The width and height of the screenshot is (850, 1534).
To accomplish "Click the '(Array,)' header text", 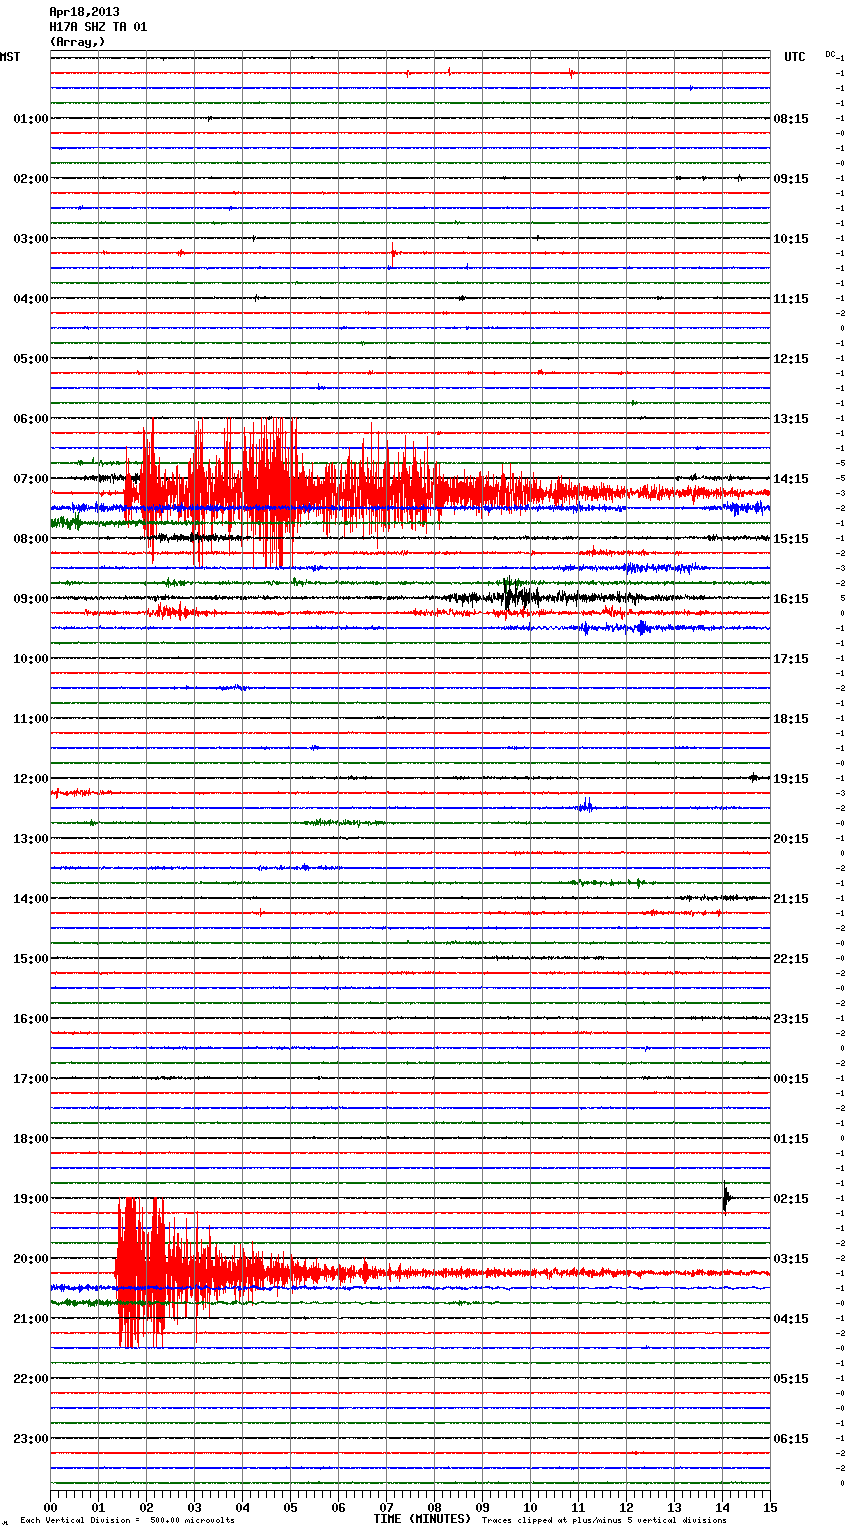I will click(77, 42).
